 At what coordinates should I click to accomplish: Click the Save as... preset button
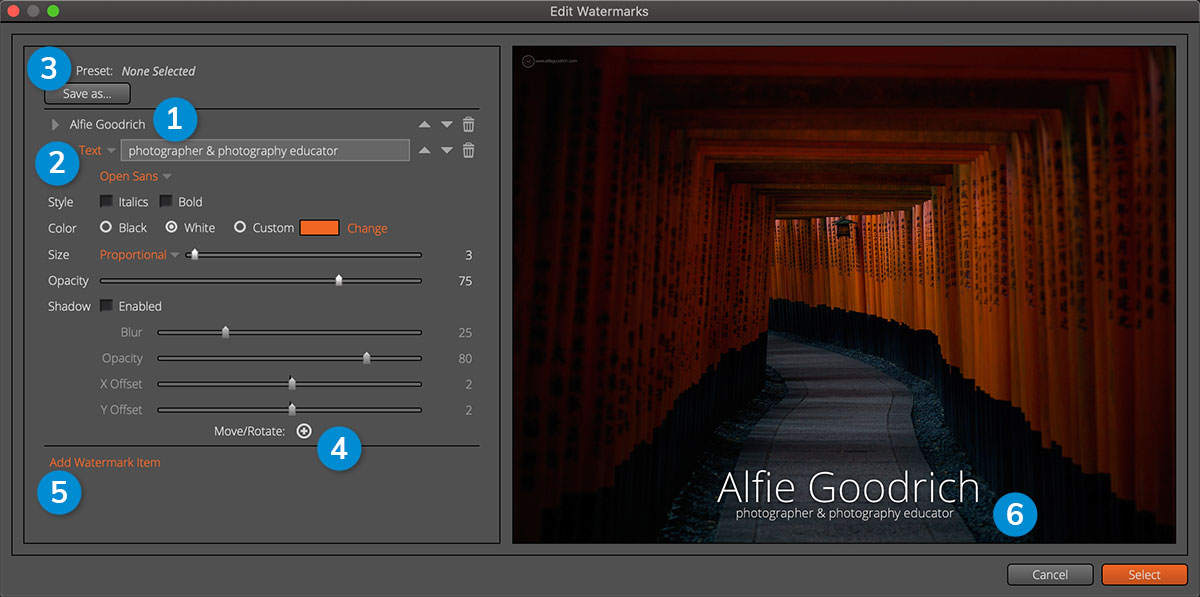point(87,94)
